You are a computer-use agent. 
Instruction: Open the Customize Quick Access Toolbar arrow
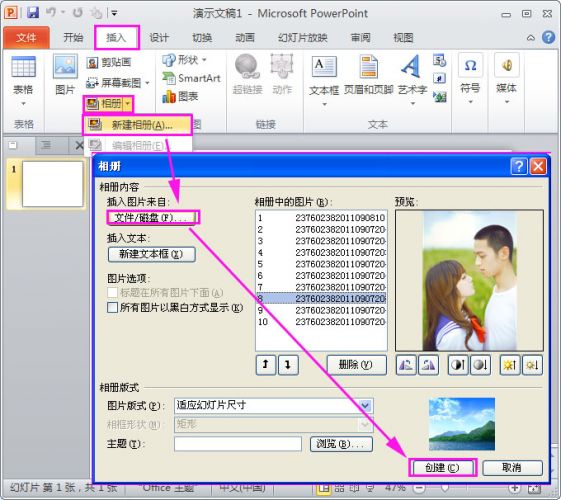coord(114,13)
